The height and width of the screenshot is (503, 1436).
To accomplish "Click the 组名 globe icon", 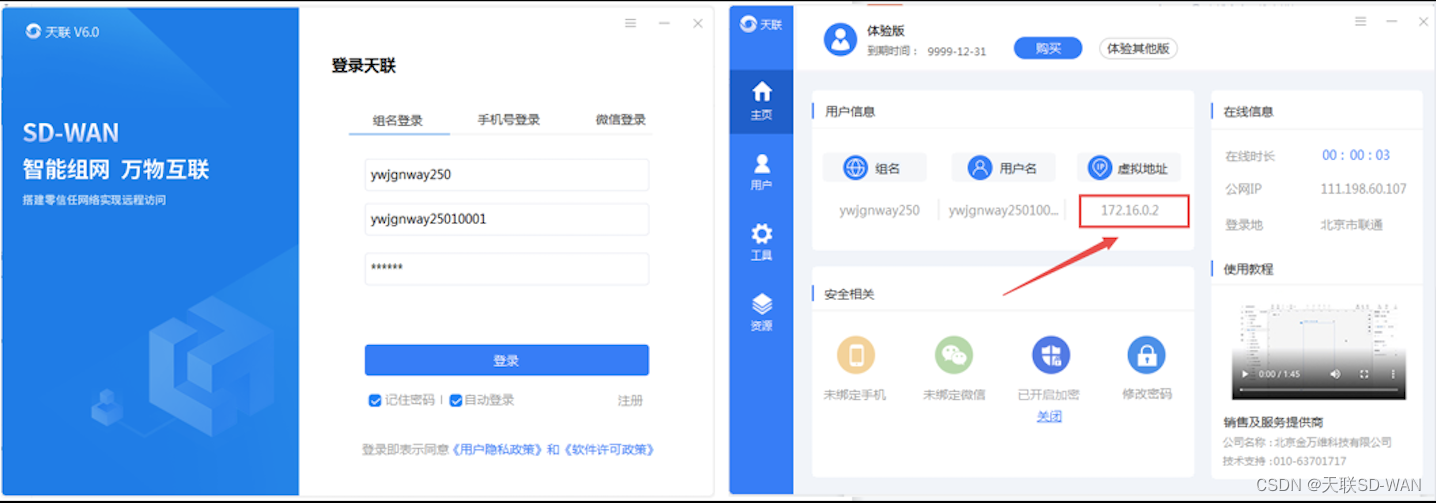I will [x=855, y=168].
